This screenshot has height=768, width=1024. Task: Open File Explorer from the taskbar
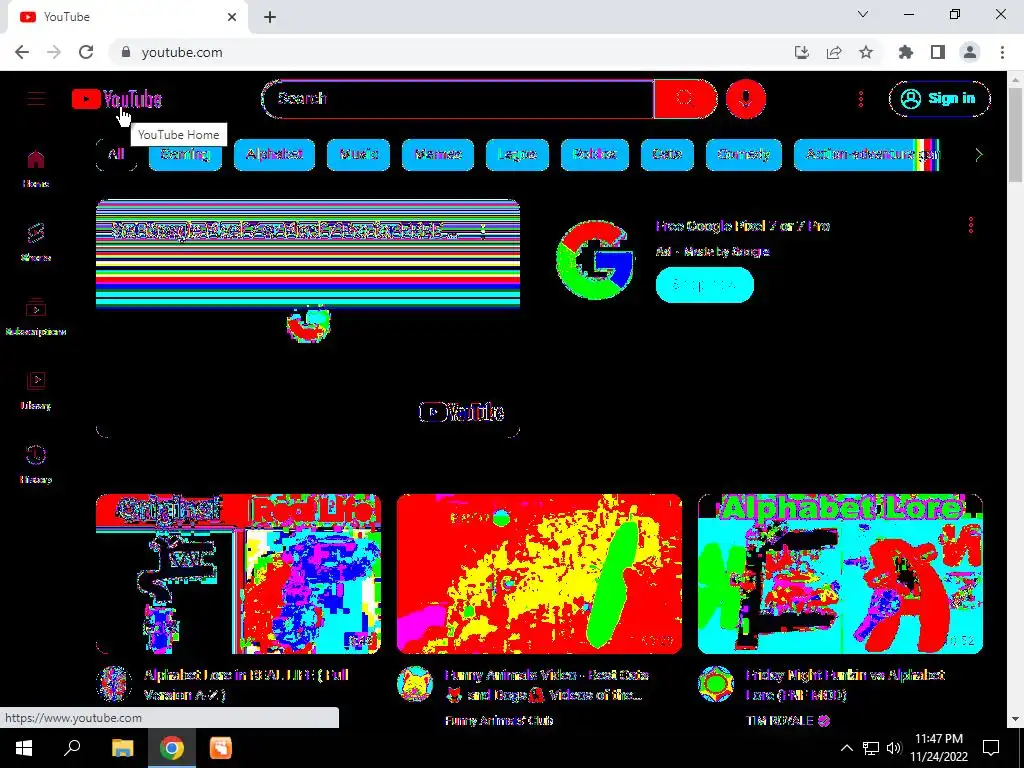(122, 748)
